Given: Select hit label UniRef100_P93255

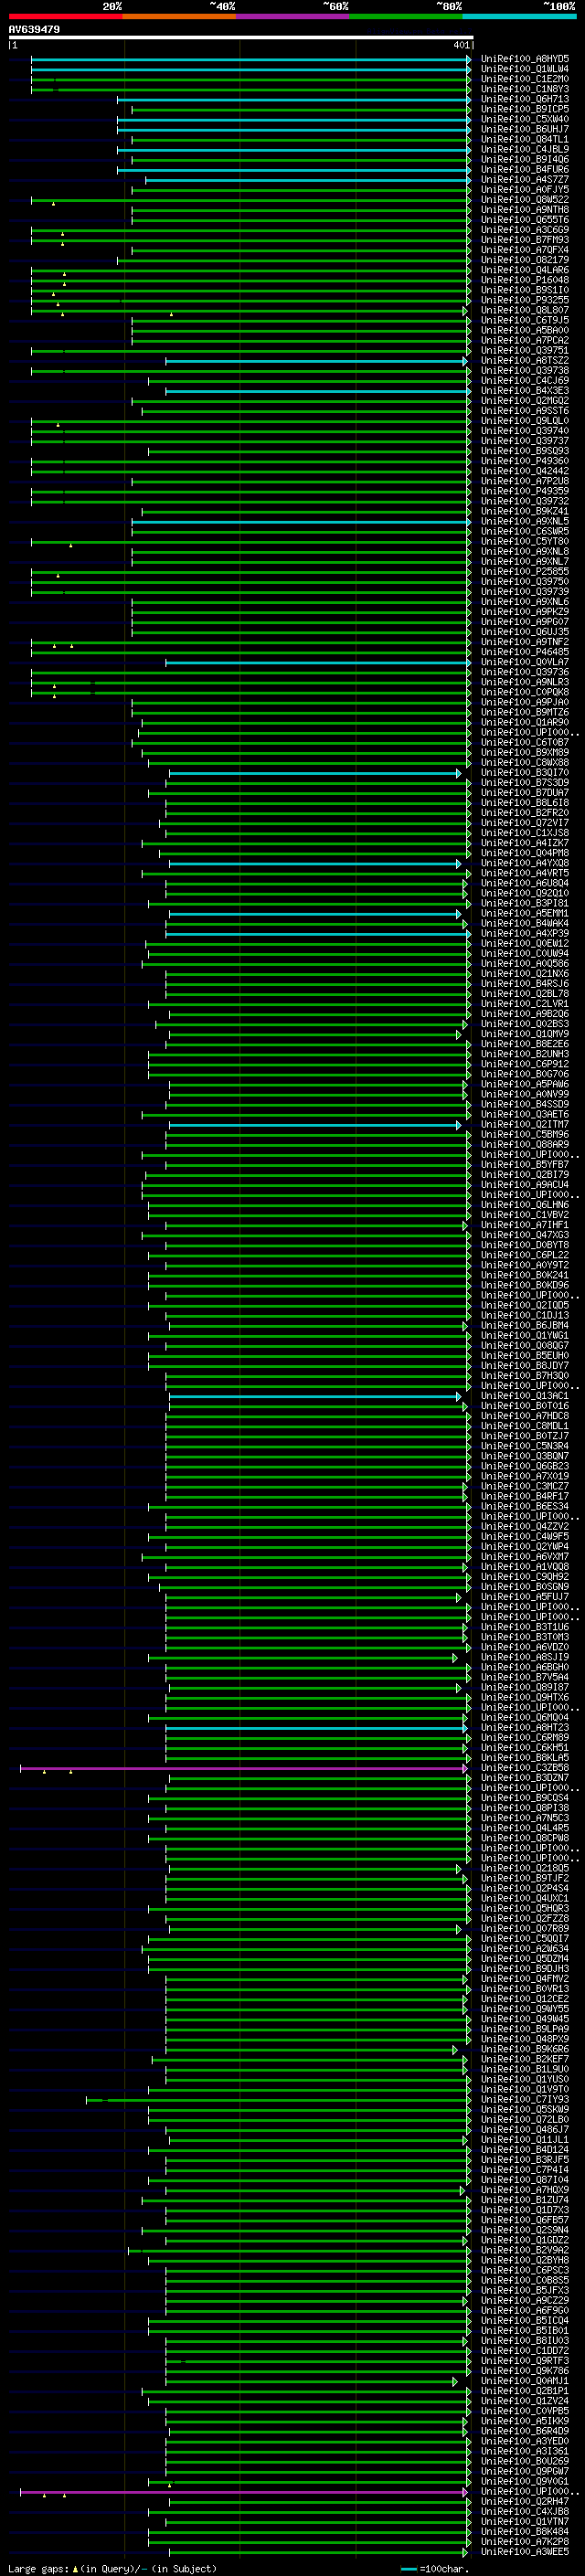Looking at the screenshot, I should (x=525, y=301).
